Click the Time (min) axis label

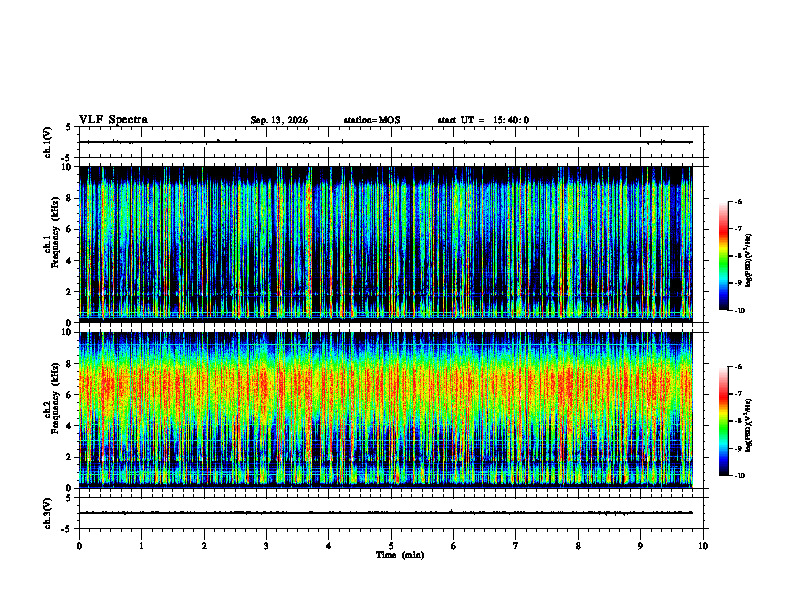click(x=400, y=555)
